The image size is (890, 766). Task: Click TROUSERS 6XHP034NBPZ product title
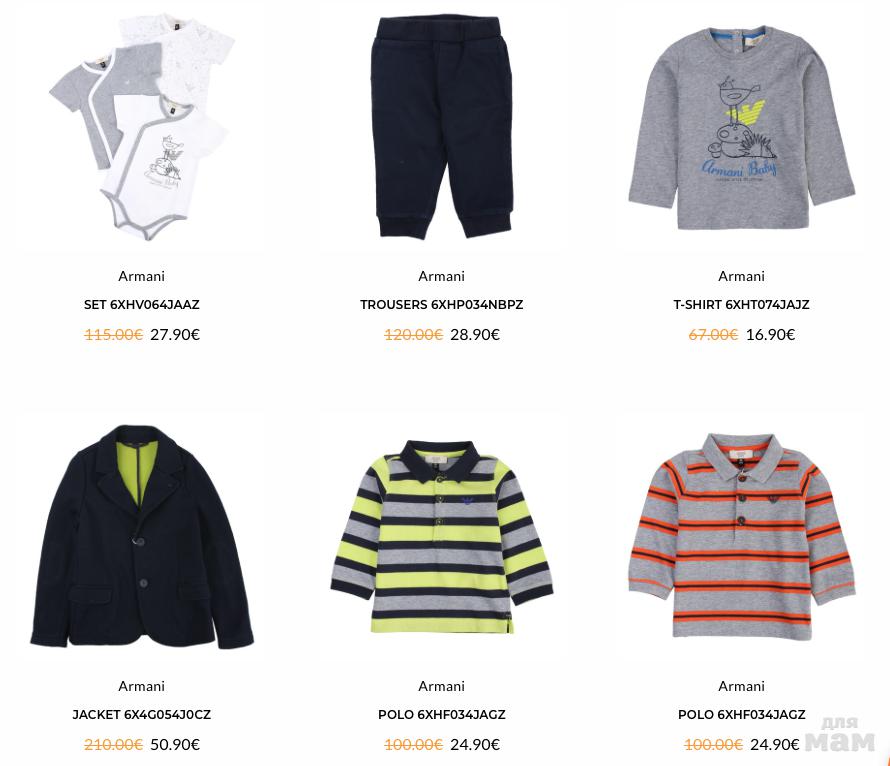coord(442,305)
